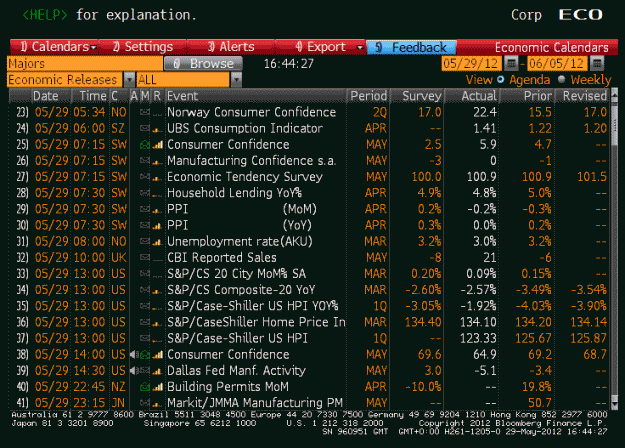This screenshot has width=625, height=448.
Task: Open the Calendars dropdown menu
Action: [x=54, y=47]
